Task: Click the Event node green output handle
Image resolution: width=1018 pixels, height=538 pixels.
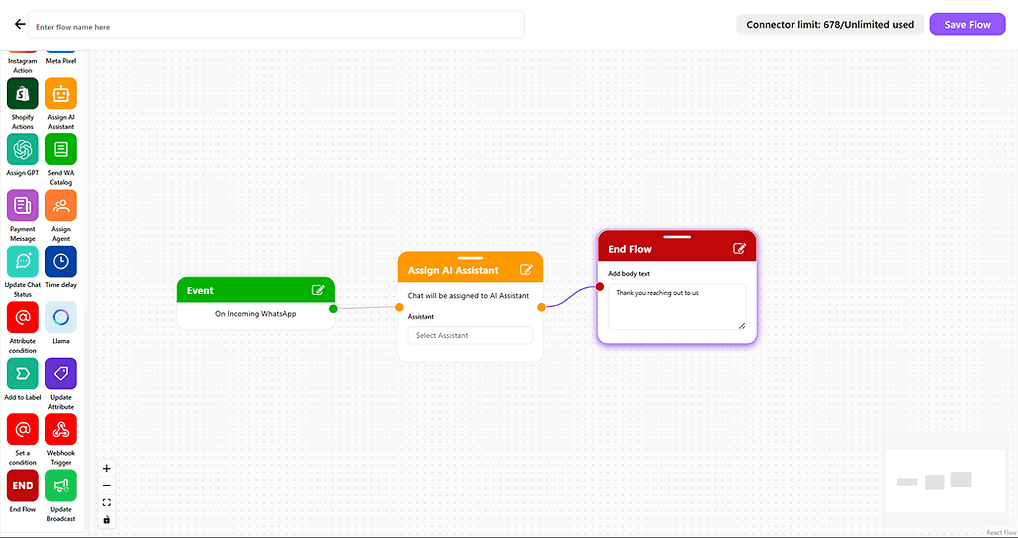Action: pyautogui.click(x=333, y=308)
